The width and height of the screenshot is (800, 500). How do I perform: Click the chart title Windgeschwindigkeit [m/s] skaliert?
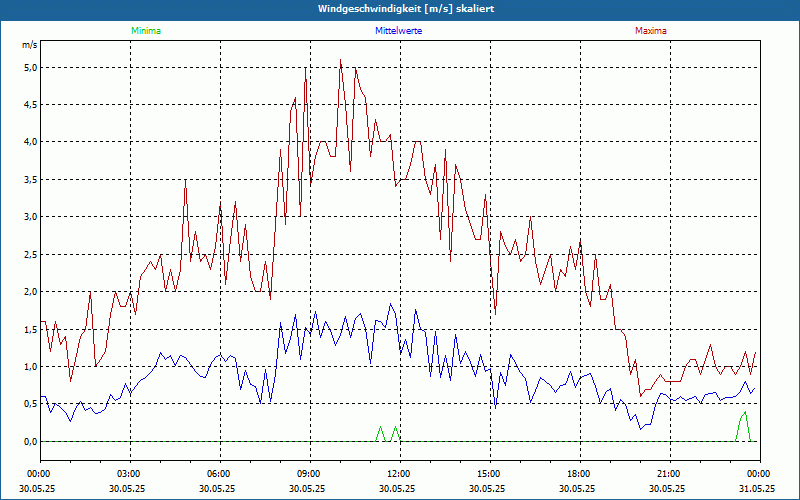pos(406,9)
